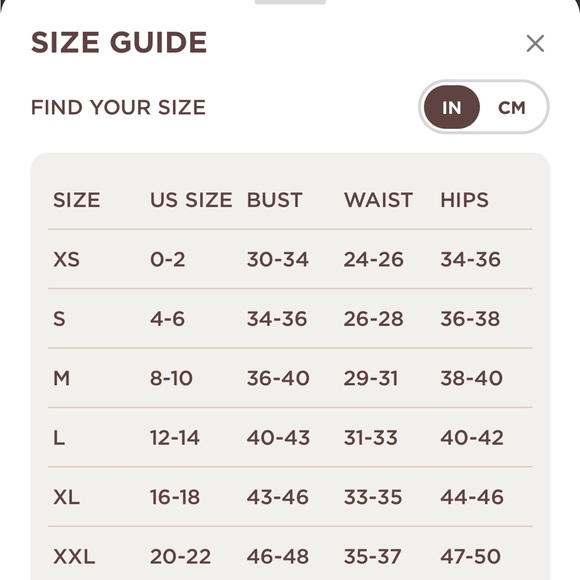Grab the sheet drag handle at top

click(290, 2)
